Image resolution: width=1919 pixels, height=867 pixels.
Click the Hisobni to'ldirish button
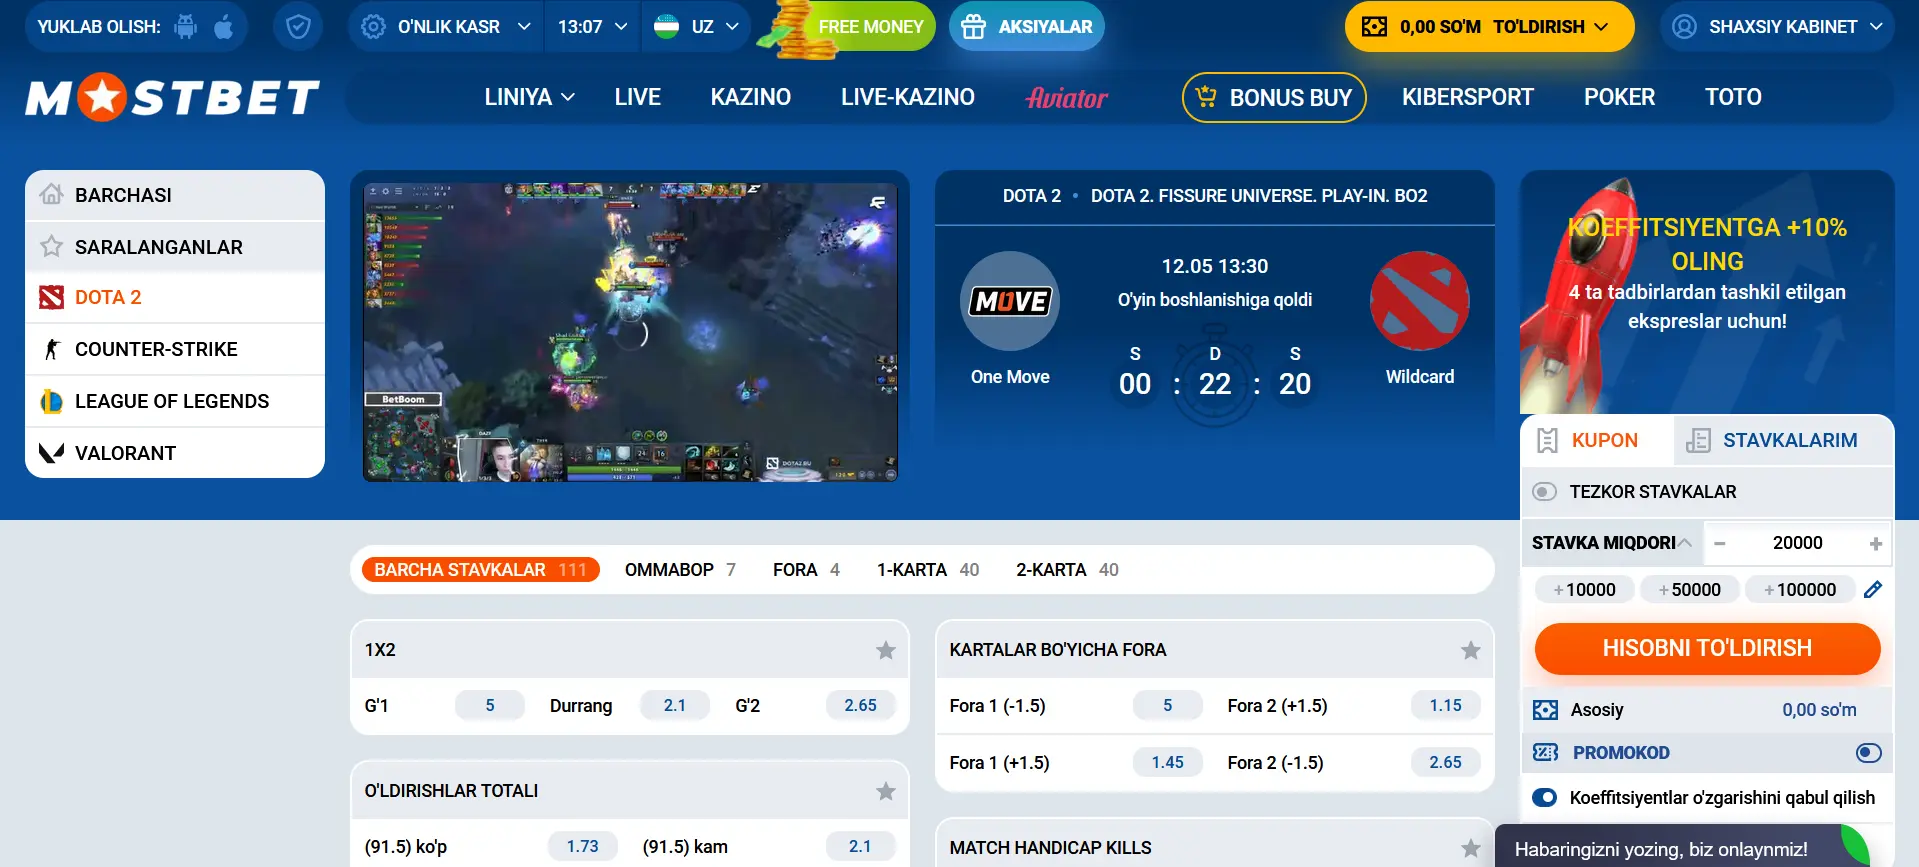(1707, 648)
